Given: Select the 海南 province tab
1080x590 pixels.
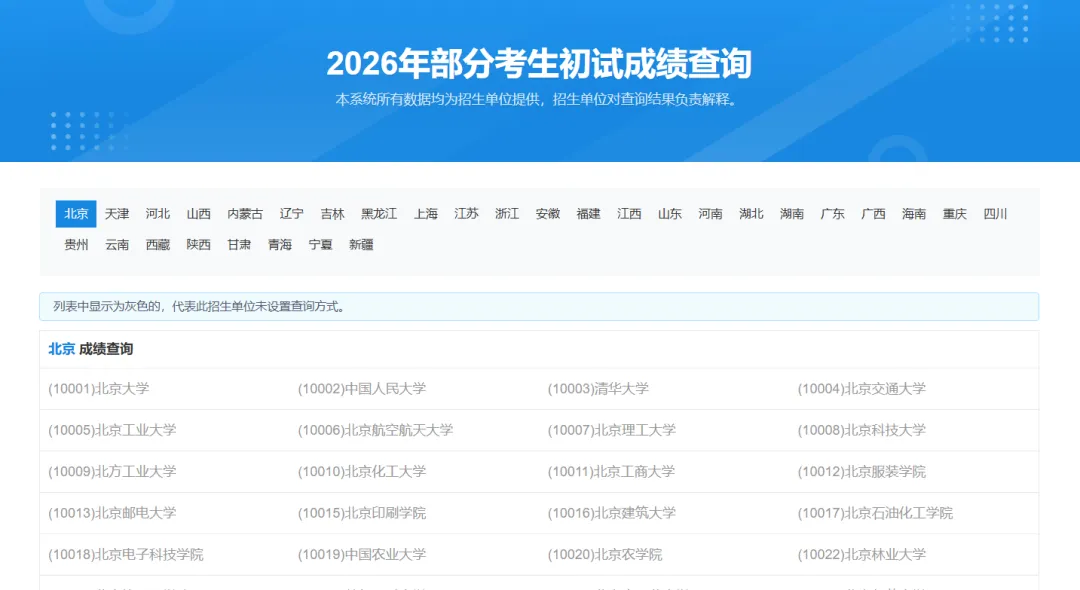Looking at the screenshot, I should coord(913,214).
